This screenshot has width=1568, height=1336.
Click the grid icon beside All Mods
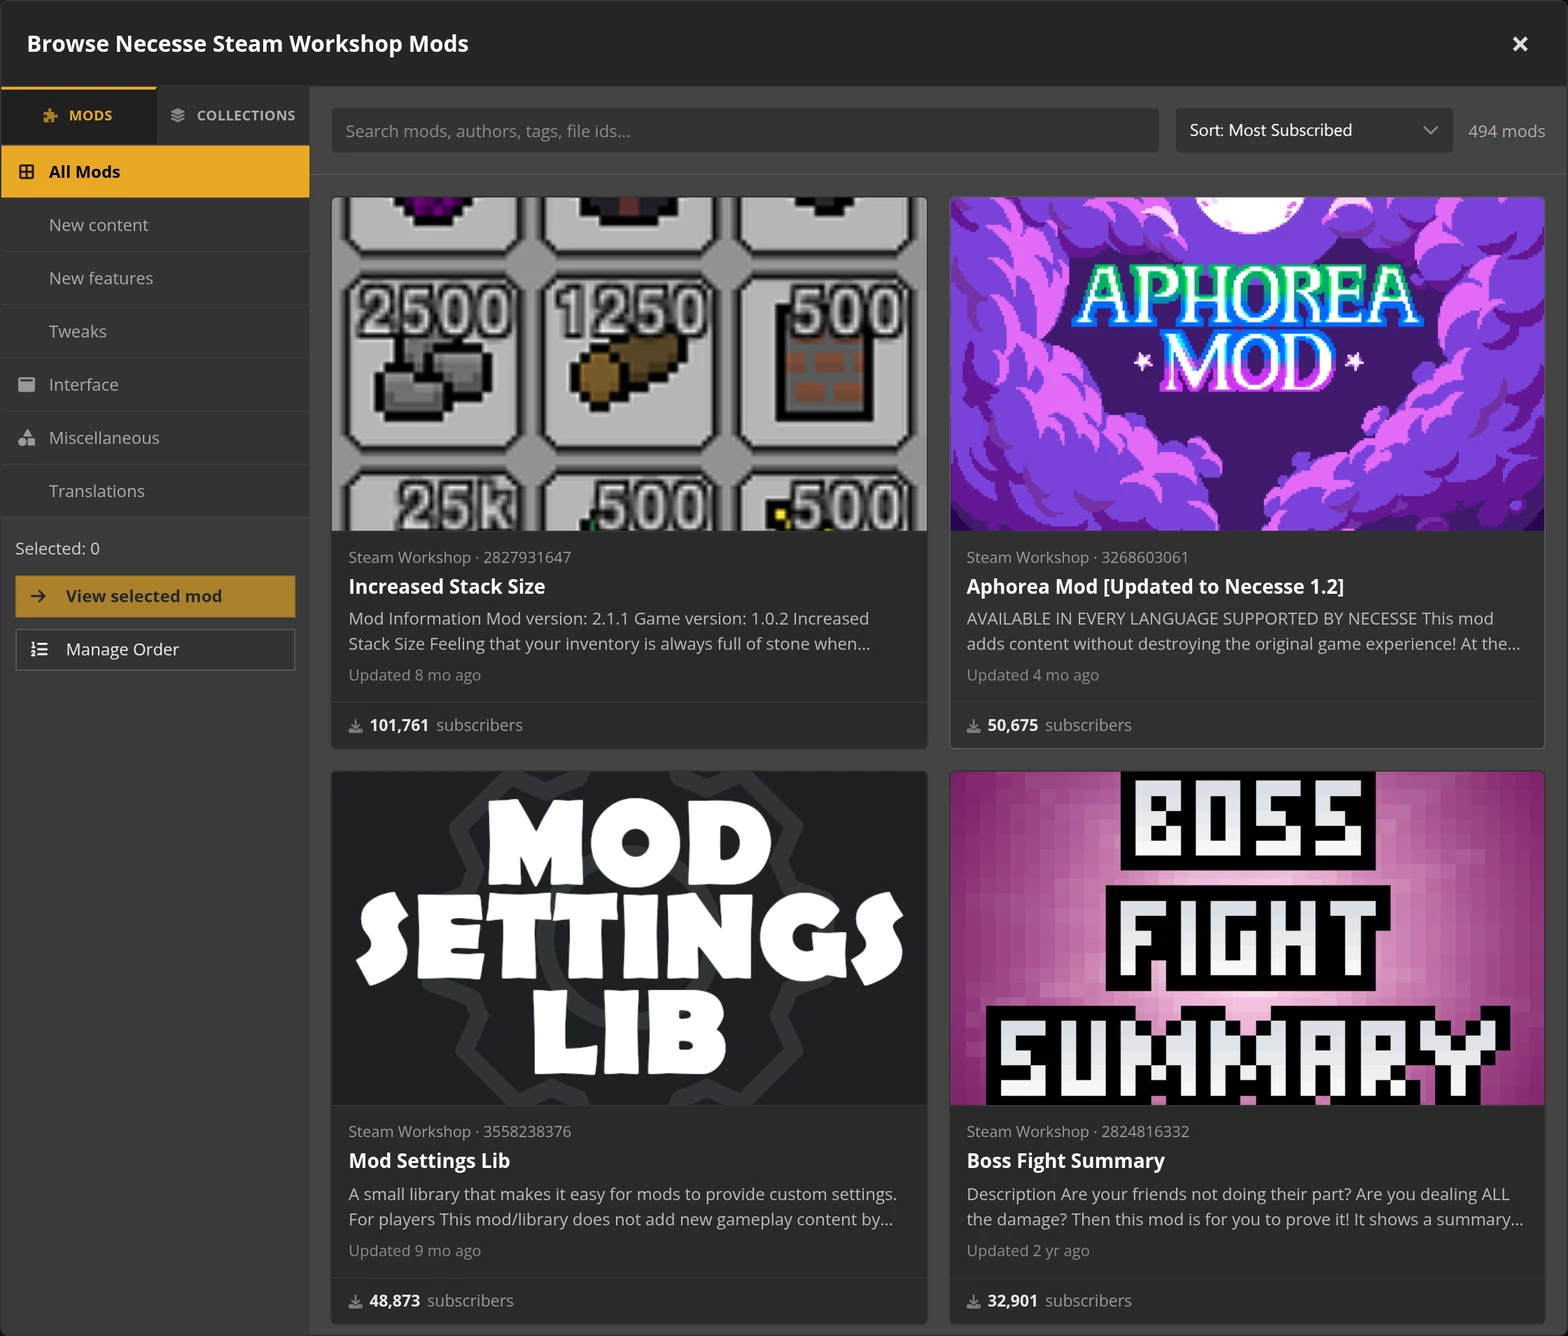(27, 172)
